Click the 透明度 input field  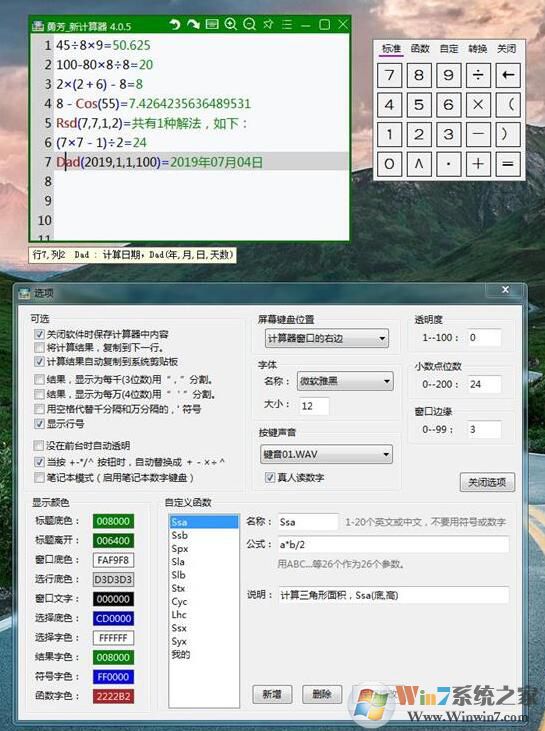point(484,338)
